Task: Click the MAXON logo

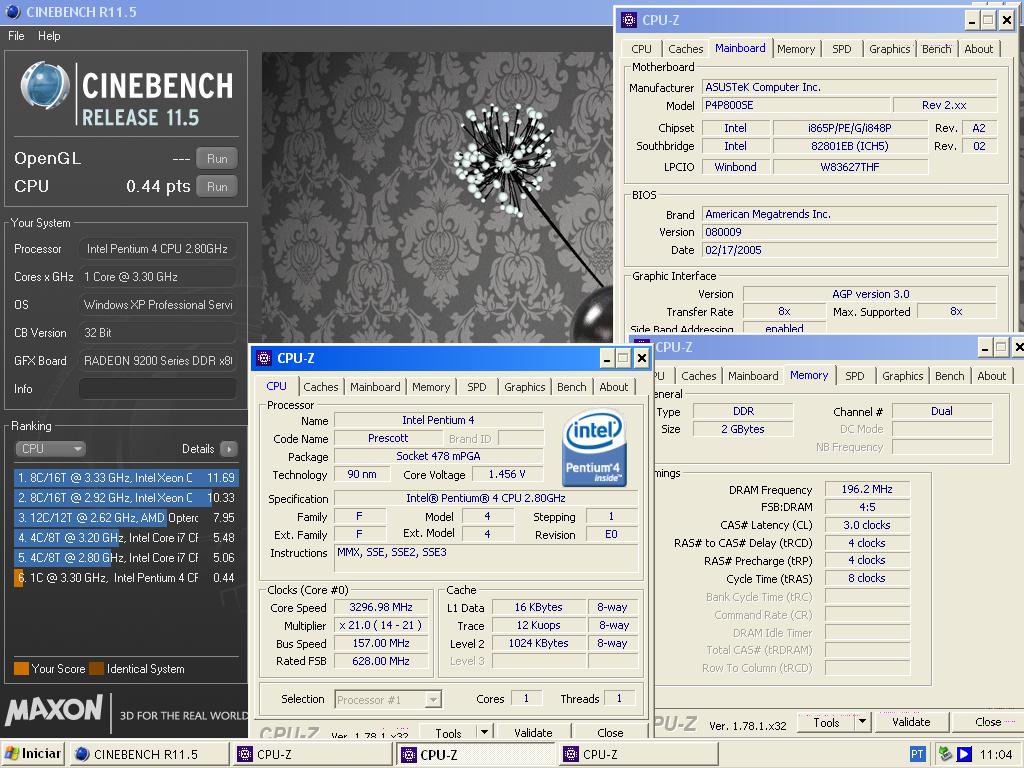Action: pos(54,710)
